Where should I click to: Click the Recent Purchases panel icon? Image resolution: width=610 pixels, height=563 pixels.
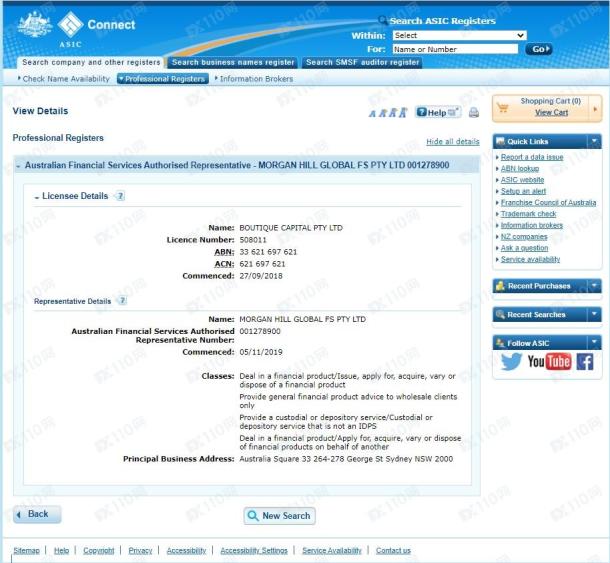pyautogui.click(x=500, y=286)
